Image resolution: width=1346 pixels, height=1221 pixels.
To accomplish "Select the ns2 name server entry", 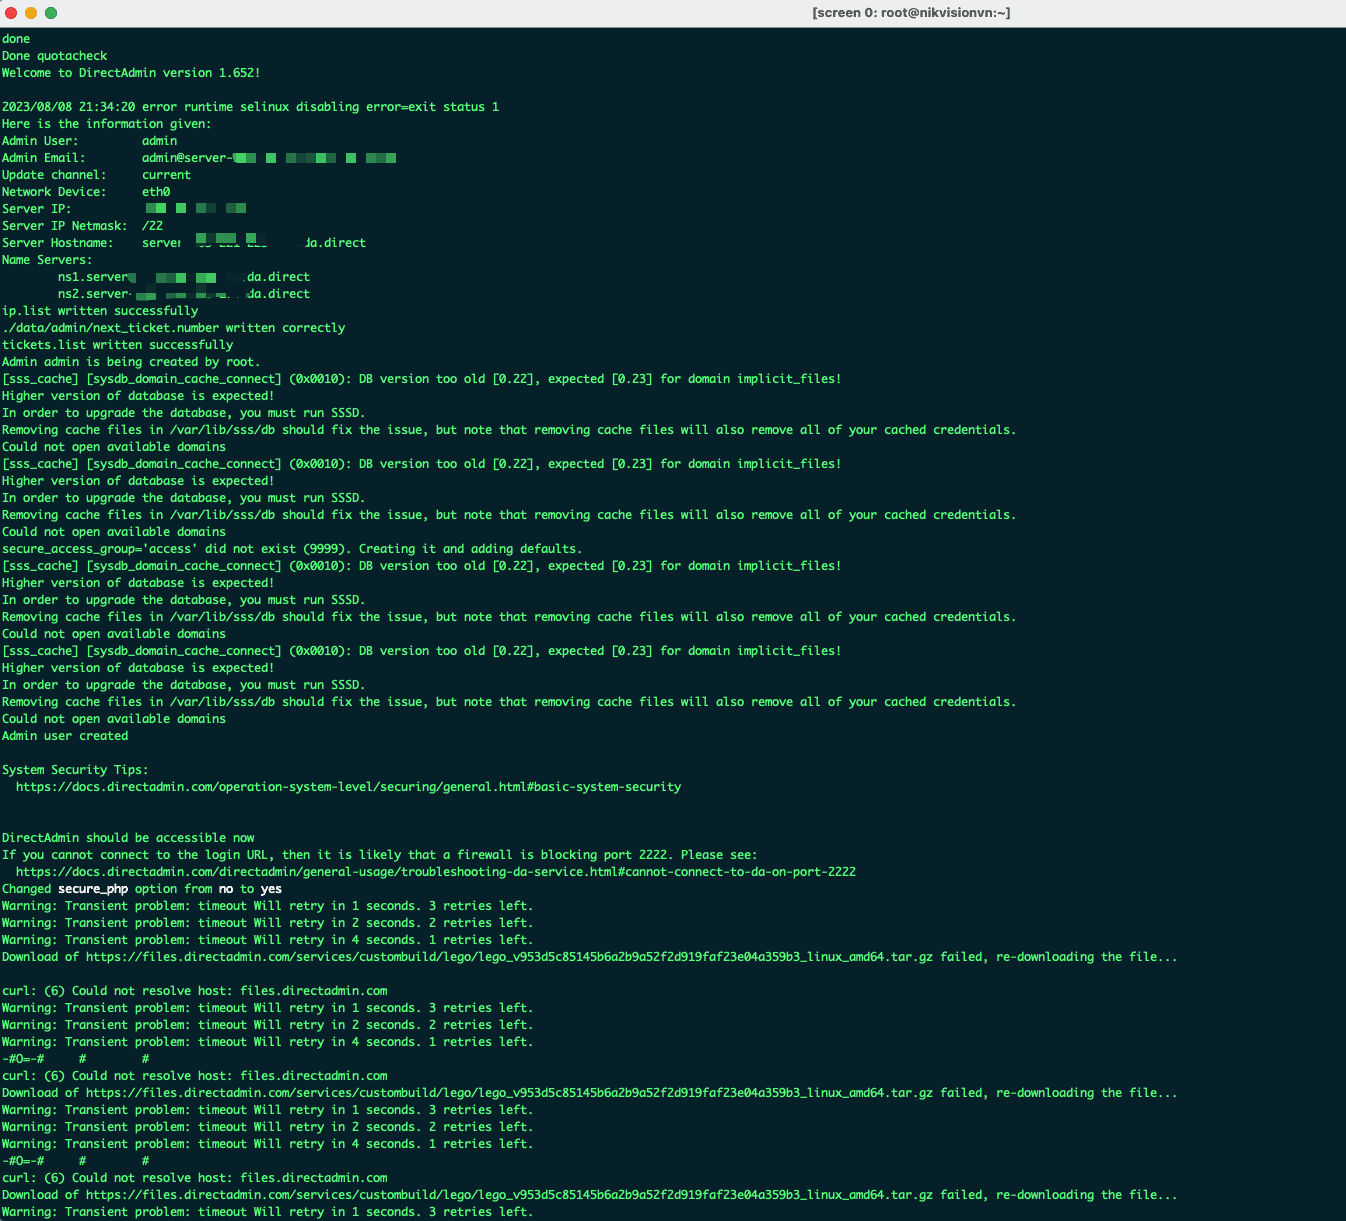I will [183, 294].
